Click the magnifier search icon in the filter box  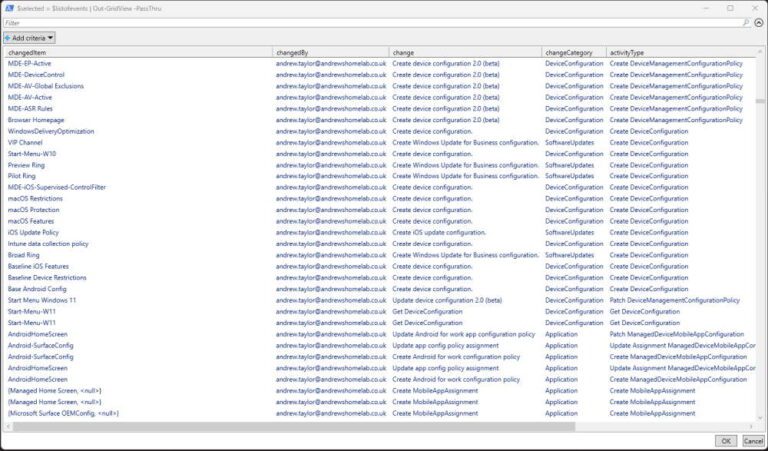click(745, 22)
